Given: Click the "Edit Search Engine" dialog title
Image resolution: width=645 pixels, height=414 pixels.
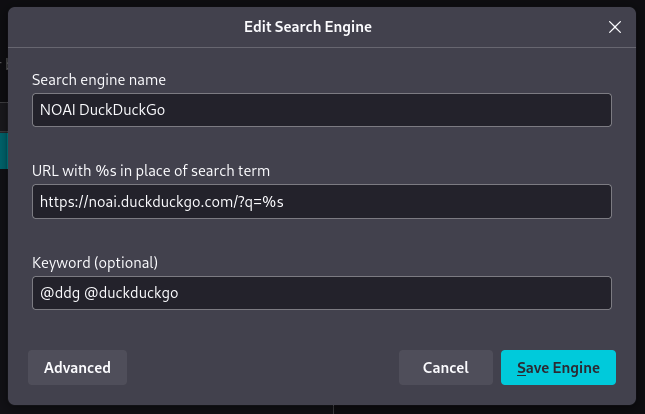Looking at the screenshot, I should (308, 27).
